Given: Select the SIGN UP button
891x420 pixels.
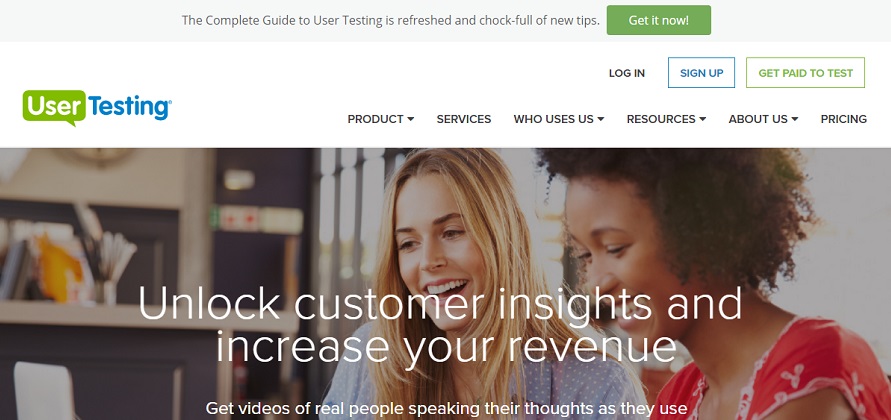Looking at the screenshot, I should pyautogui.click(x=701, y=73).
